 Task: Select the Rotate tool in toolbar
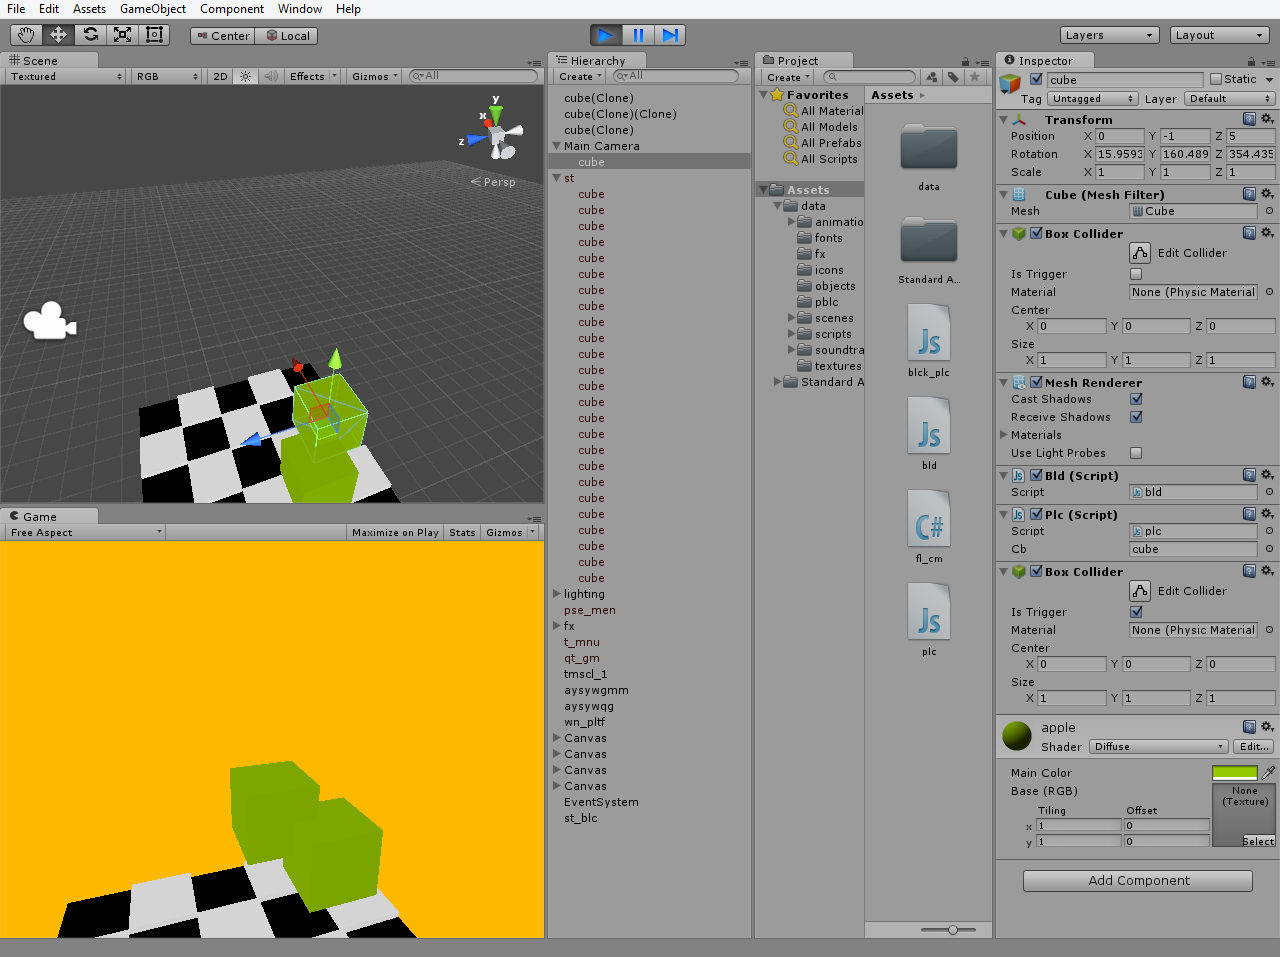coord(90,35)
